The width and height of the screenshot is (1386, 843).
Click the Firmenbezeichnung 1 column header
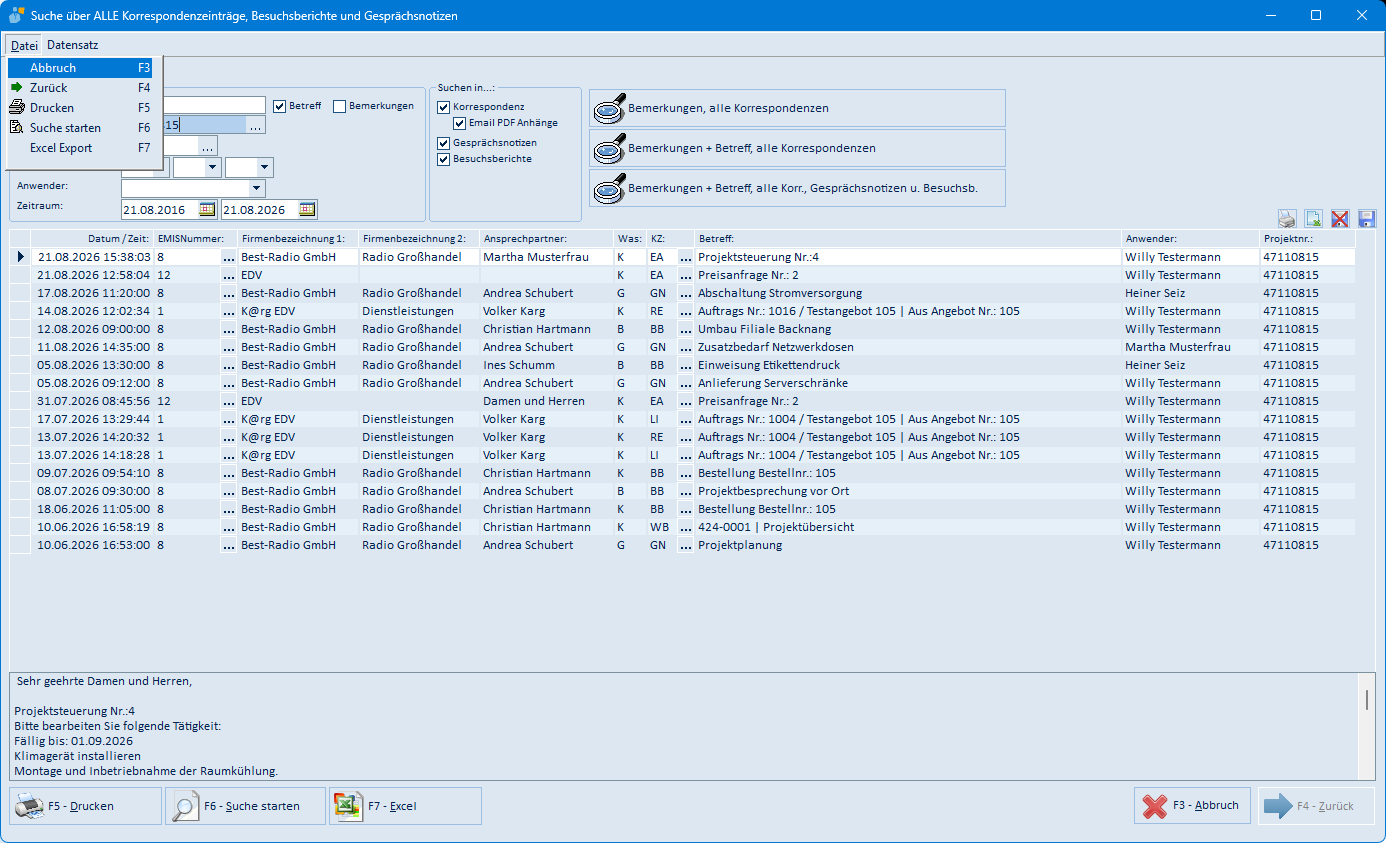pos(297,239)
